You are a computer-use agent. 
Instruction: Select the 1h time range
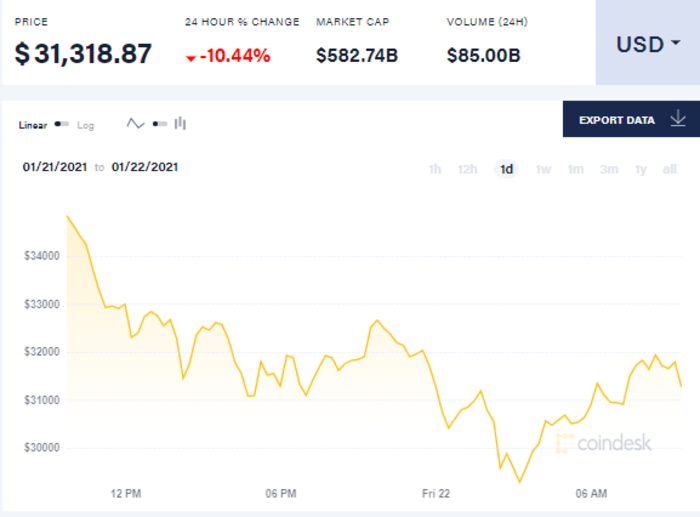[x=435, y=169]
